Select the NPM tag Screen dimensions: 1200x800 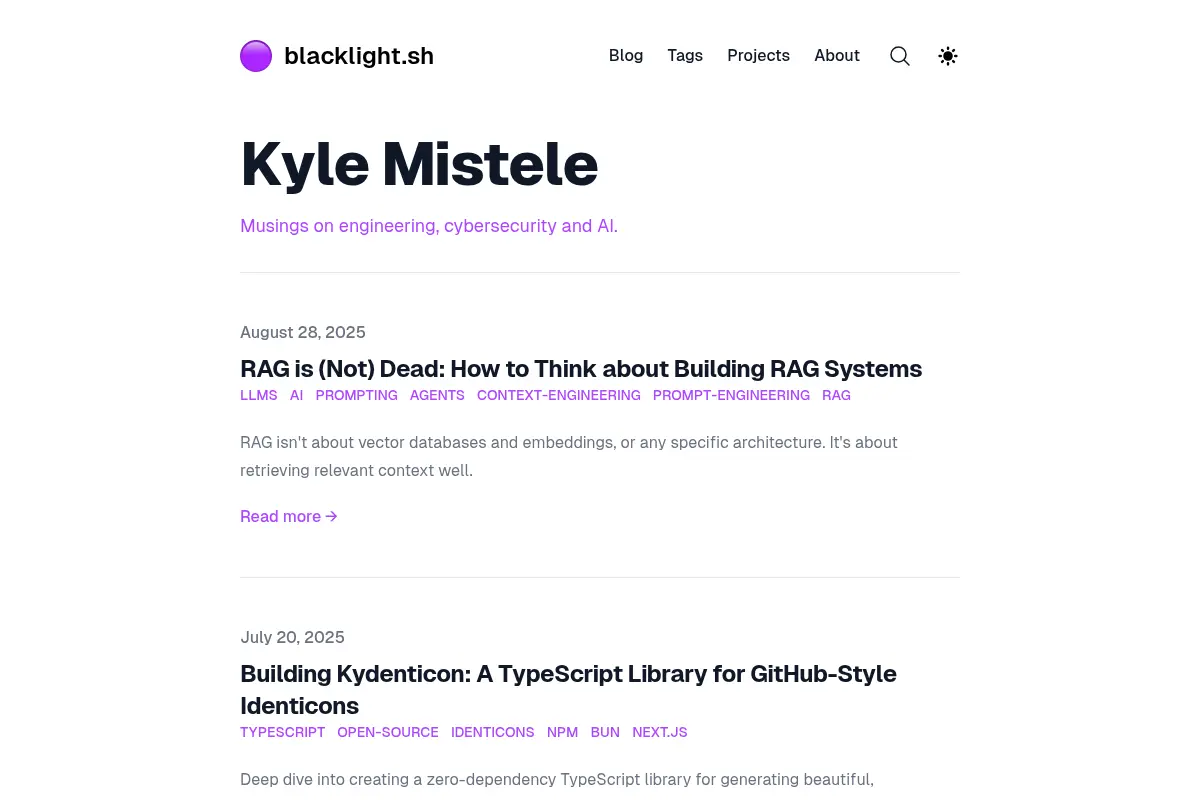pyautogui.click(x=563, y=732)
